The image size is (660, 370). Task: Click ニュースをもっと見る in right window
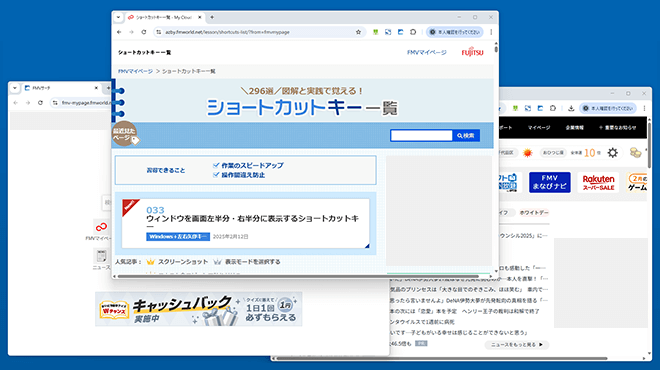click(x=516, y=345)
